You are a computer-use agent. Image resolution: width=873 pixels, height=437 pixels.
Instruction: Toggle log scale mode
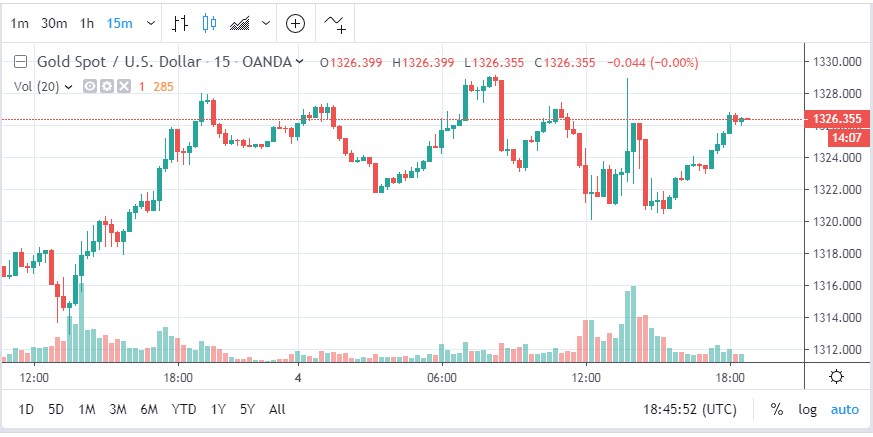pyautogui.click(x=807, y=410)
